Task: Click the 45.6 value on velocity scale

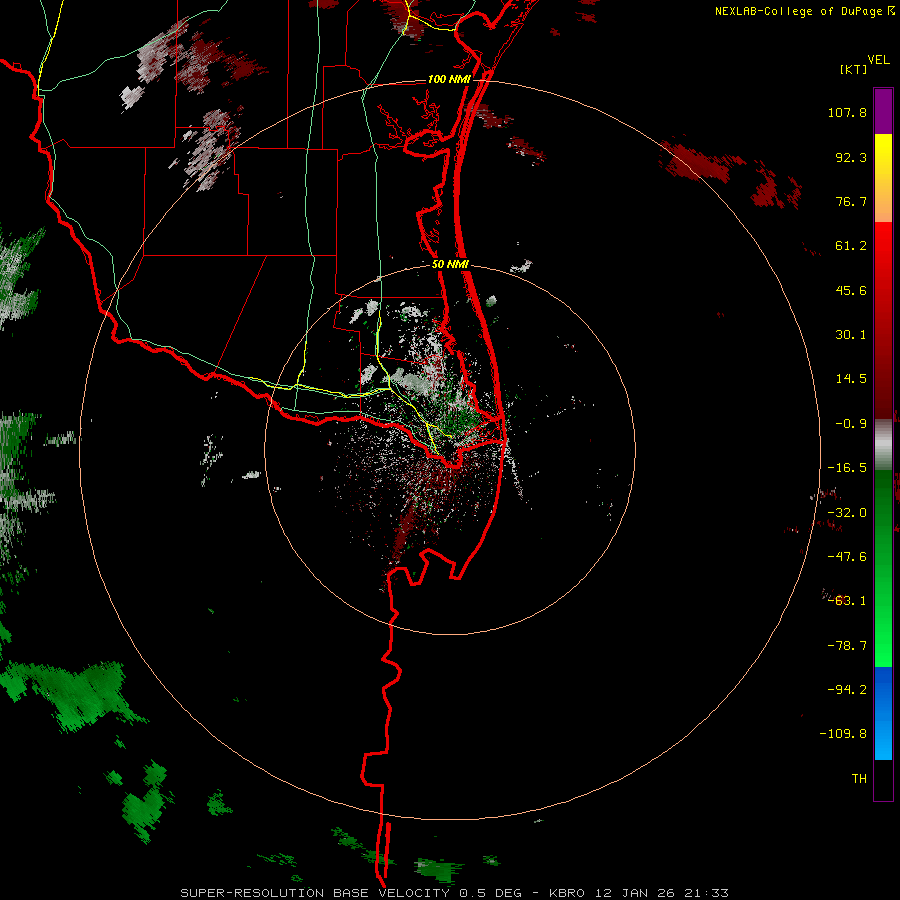Action: [851, 290]
